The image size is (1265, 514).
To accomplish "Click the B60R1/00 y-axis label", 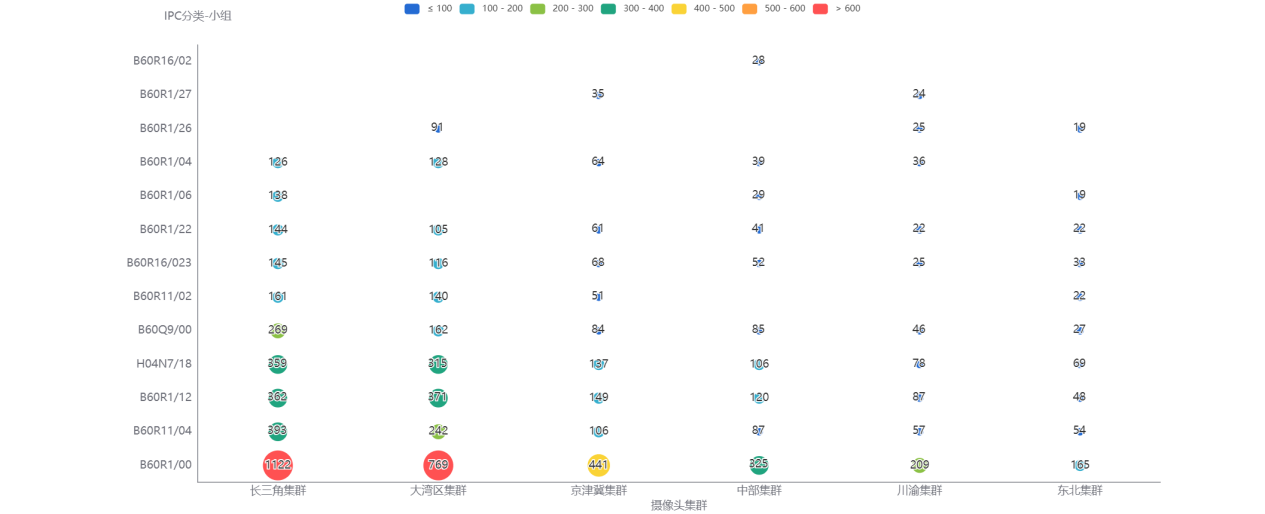I will [165, 465].
